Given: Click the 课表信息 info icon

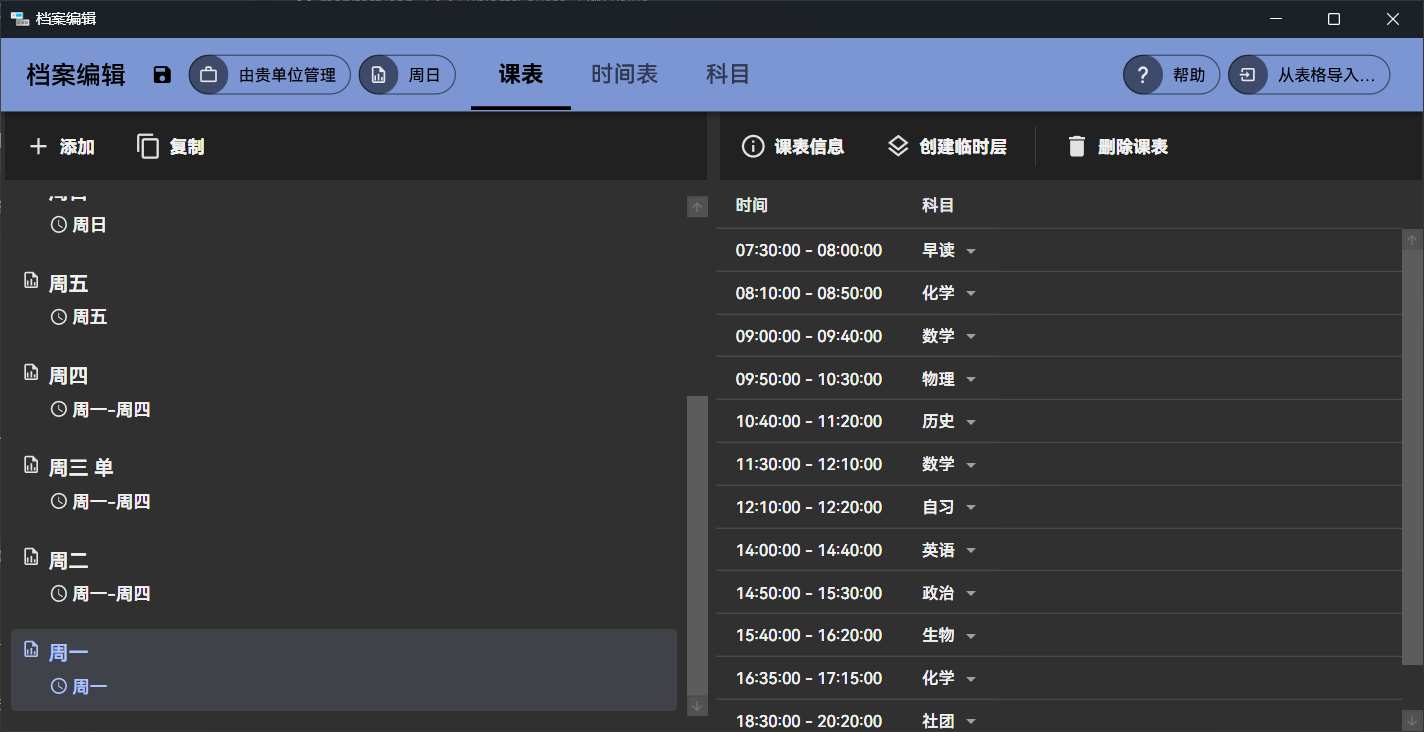Looking at the screenshot, I should point(752,147).
